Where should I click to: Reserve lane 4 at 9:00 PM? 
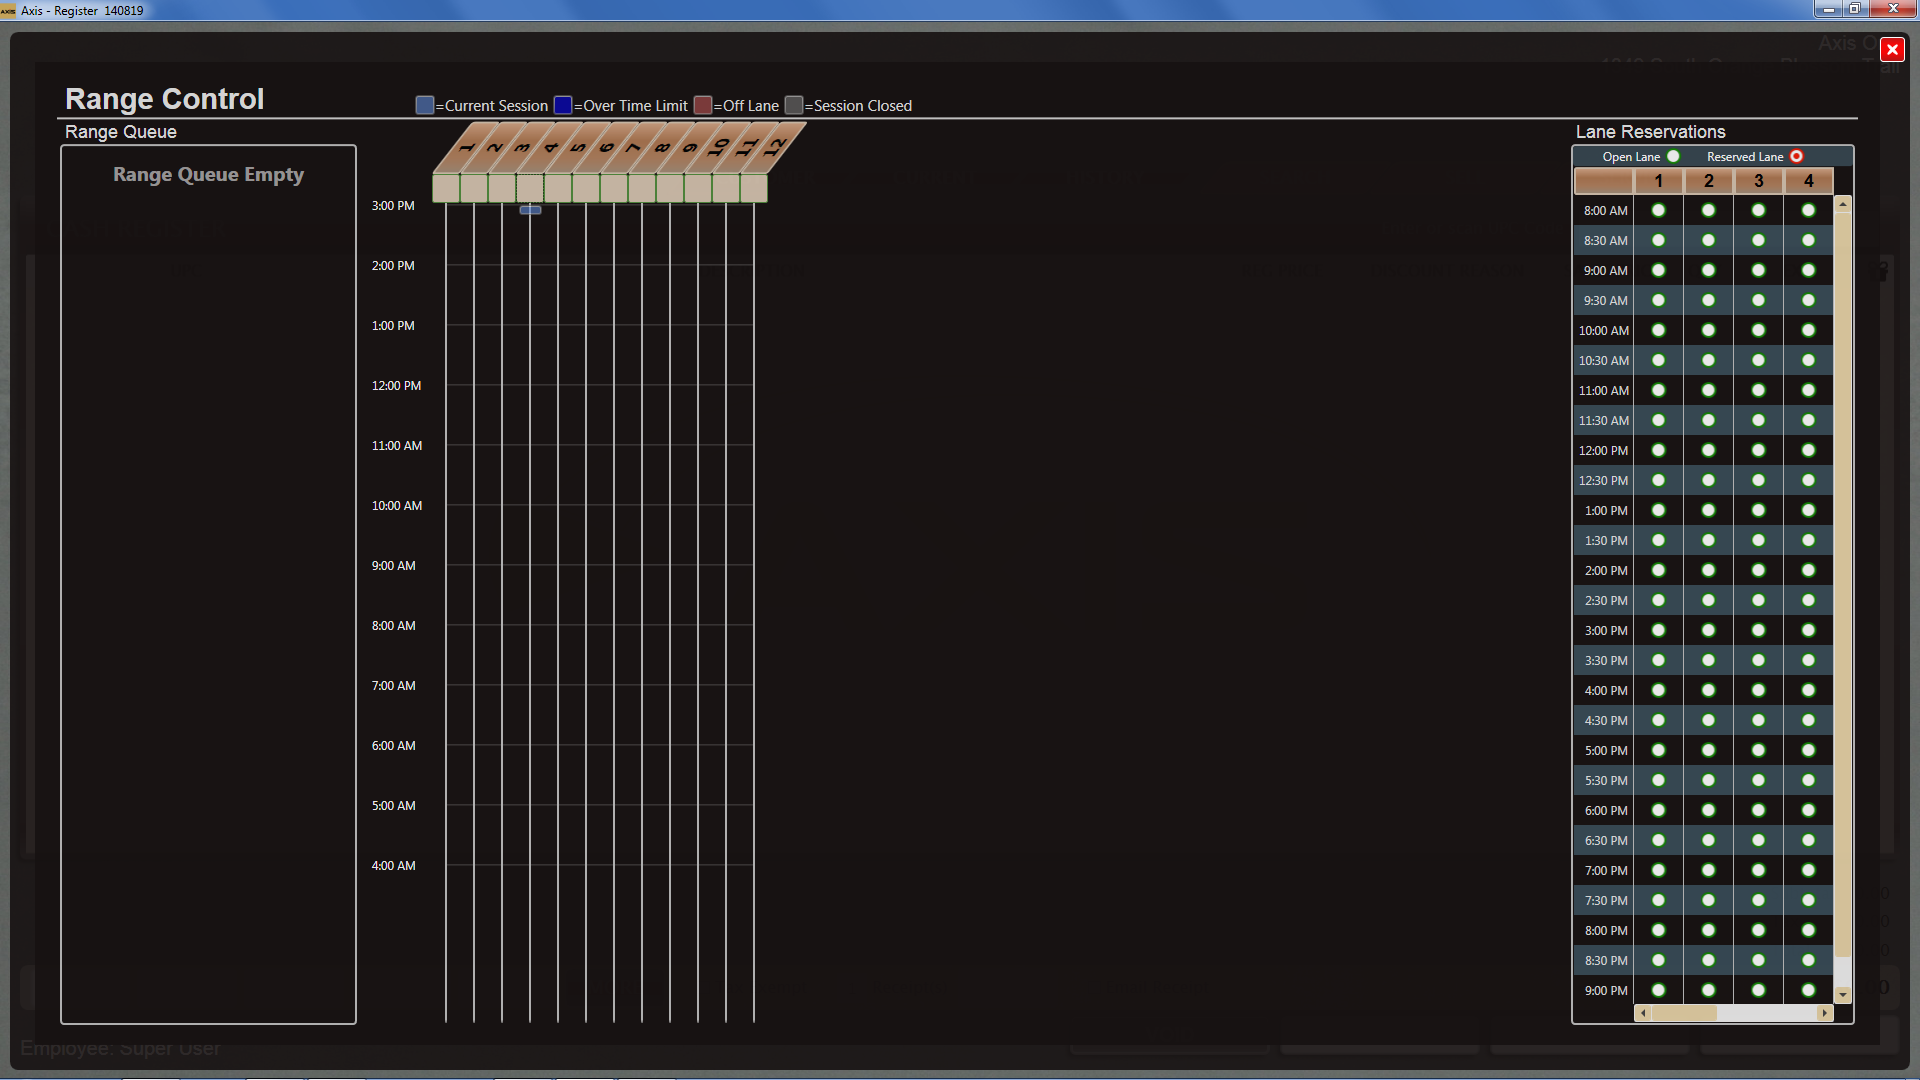[x=1809, y=990]
